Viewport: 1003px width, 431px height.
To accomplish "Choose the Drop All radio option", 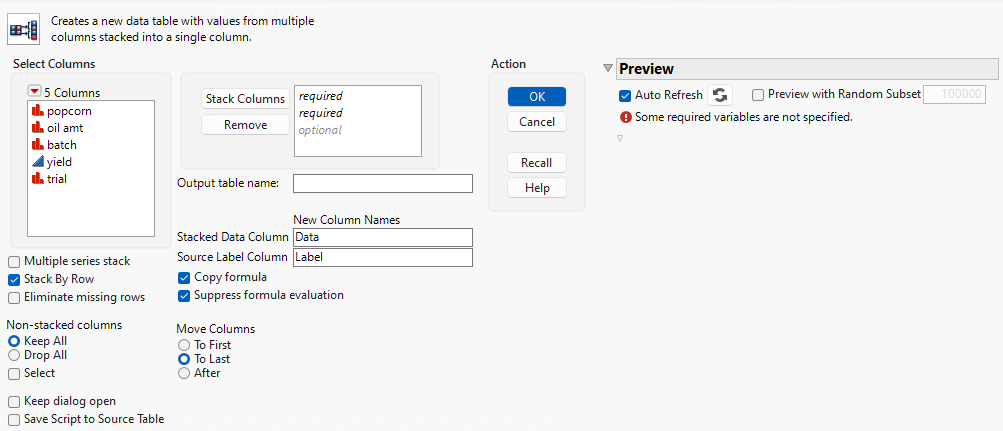I will point(15,355).
